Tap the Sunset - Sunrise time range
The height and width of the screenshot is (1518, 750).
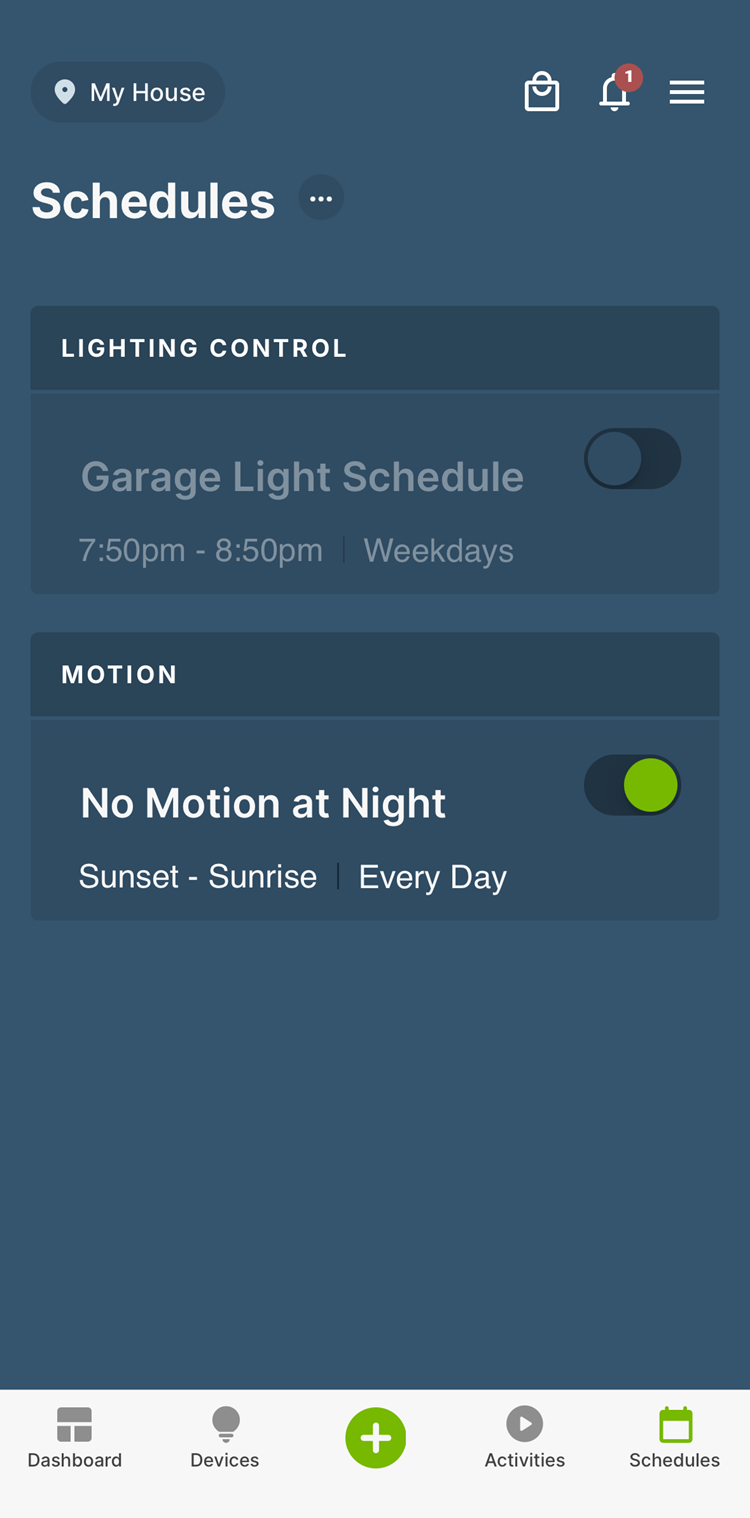pos(198,877)
